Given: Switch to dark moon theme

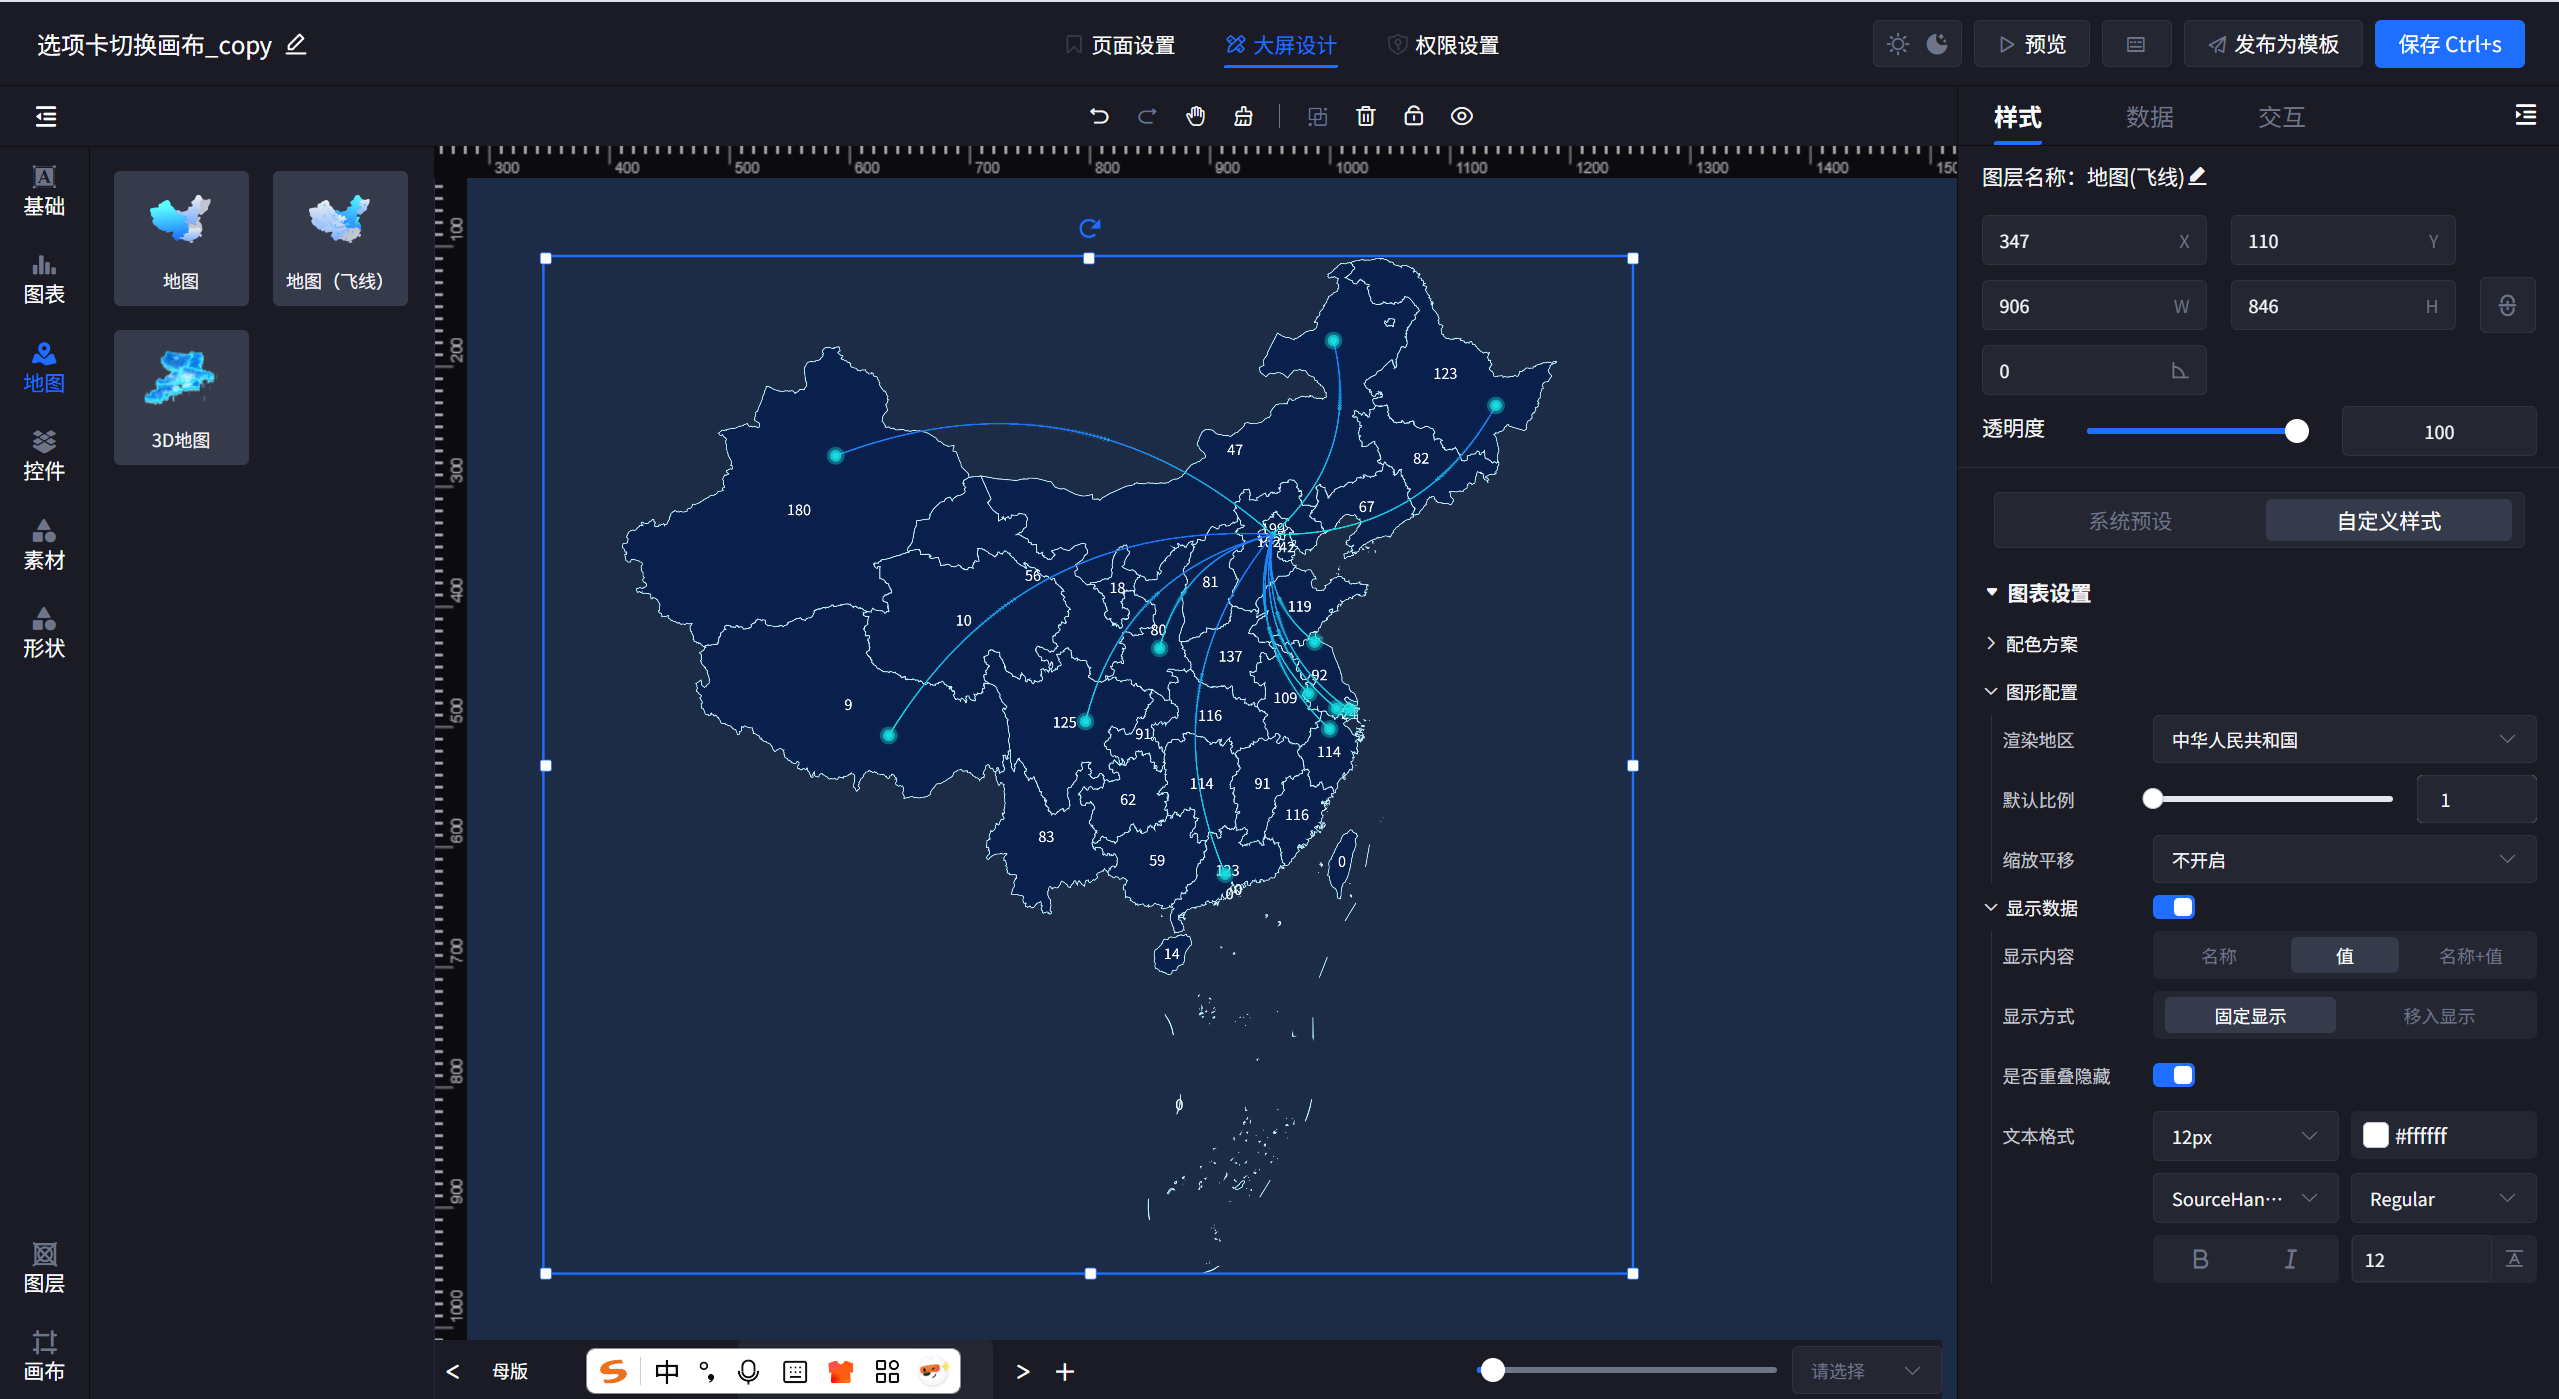Looking at the screenshot, I should (1937, 44).
